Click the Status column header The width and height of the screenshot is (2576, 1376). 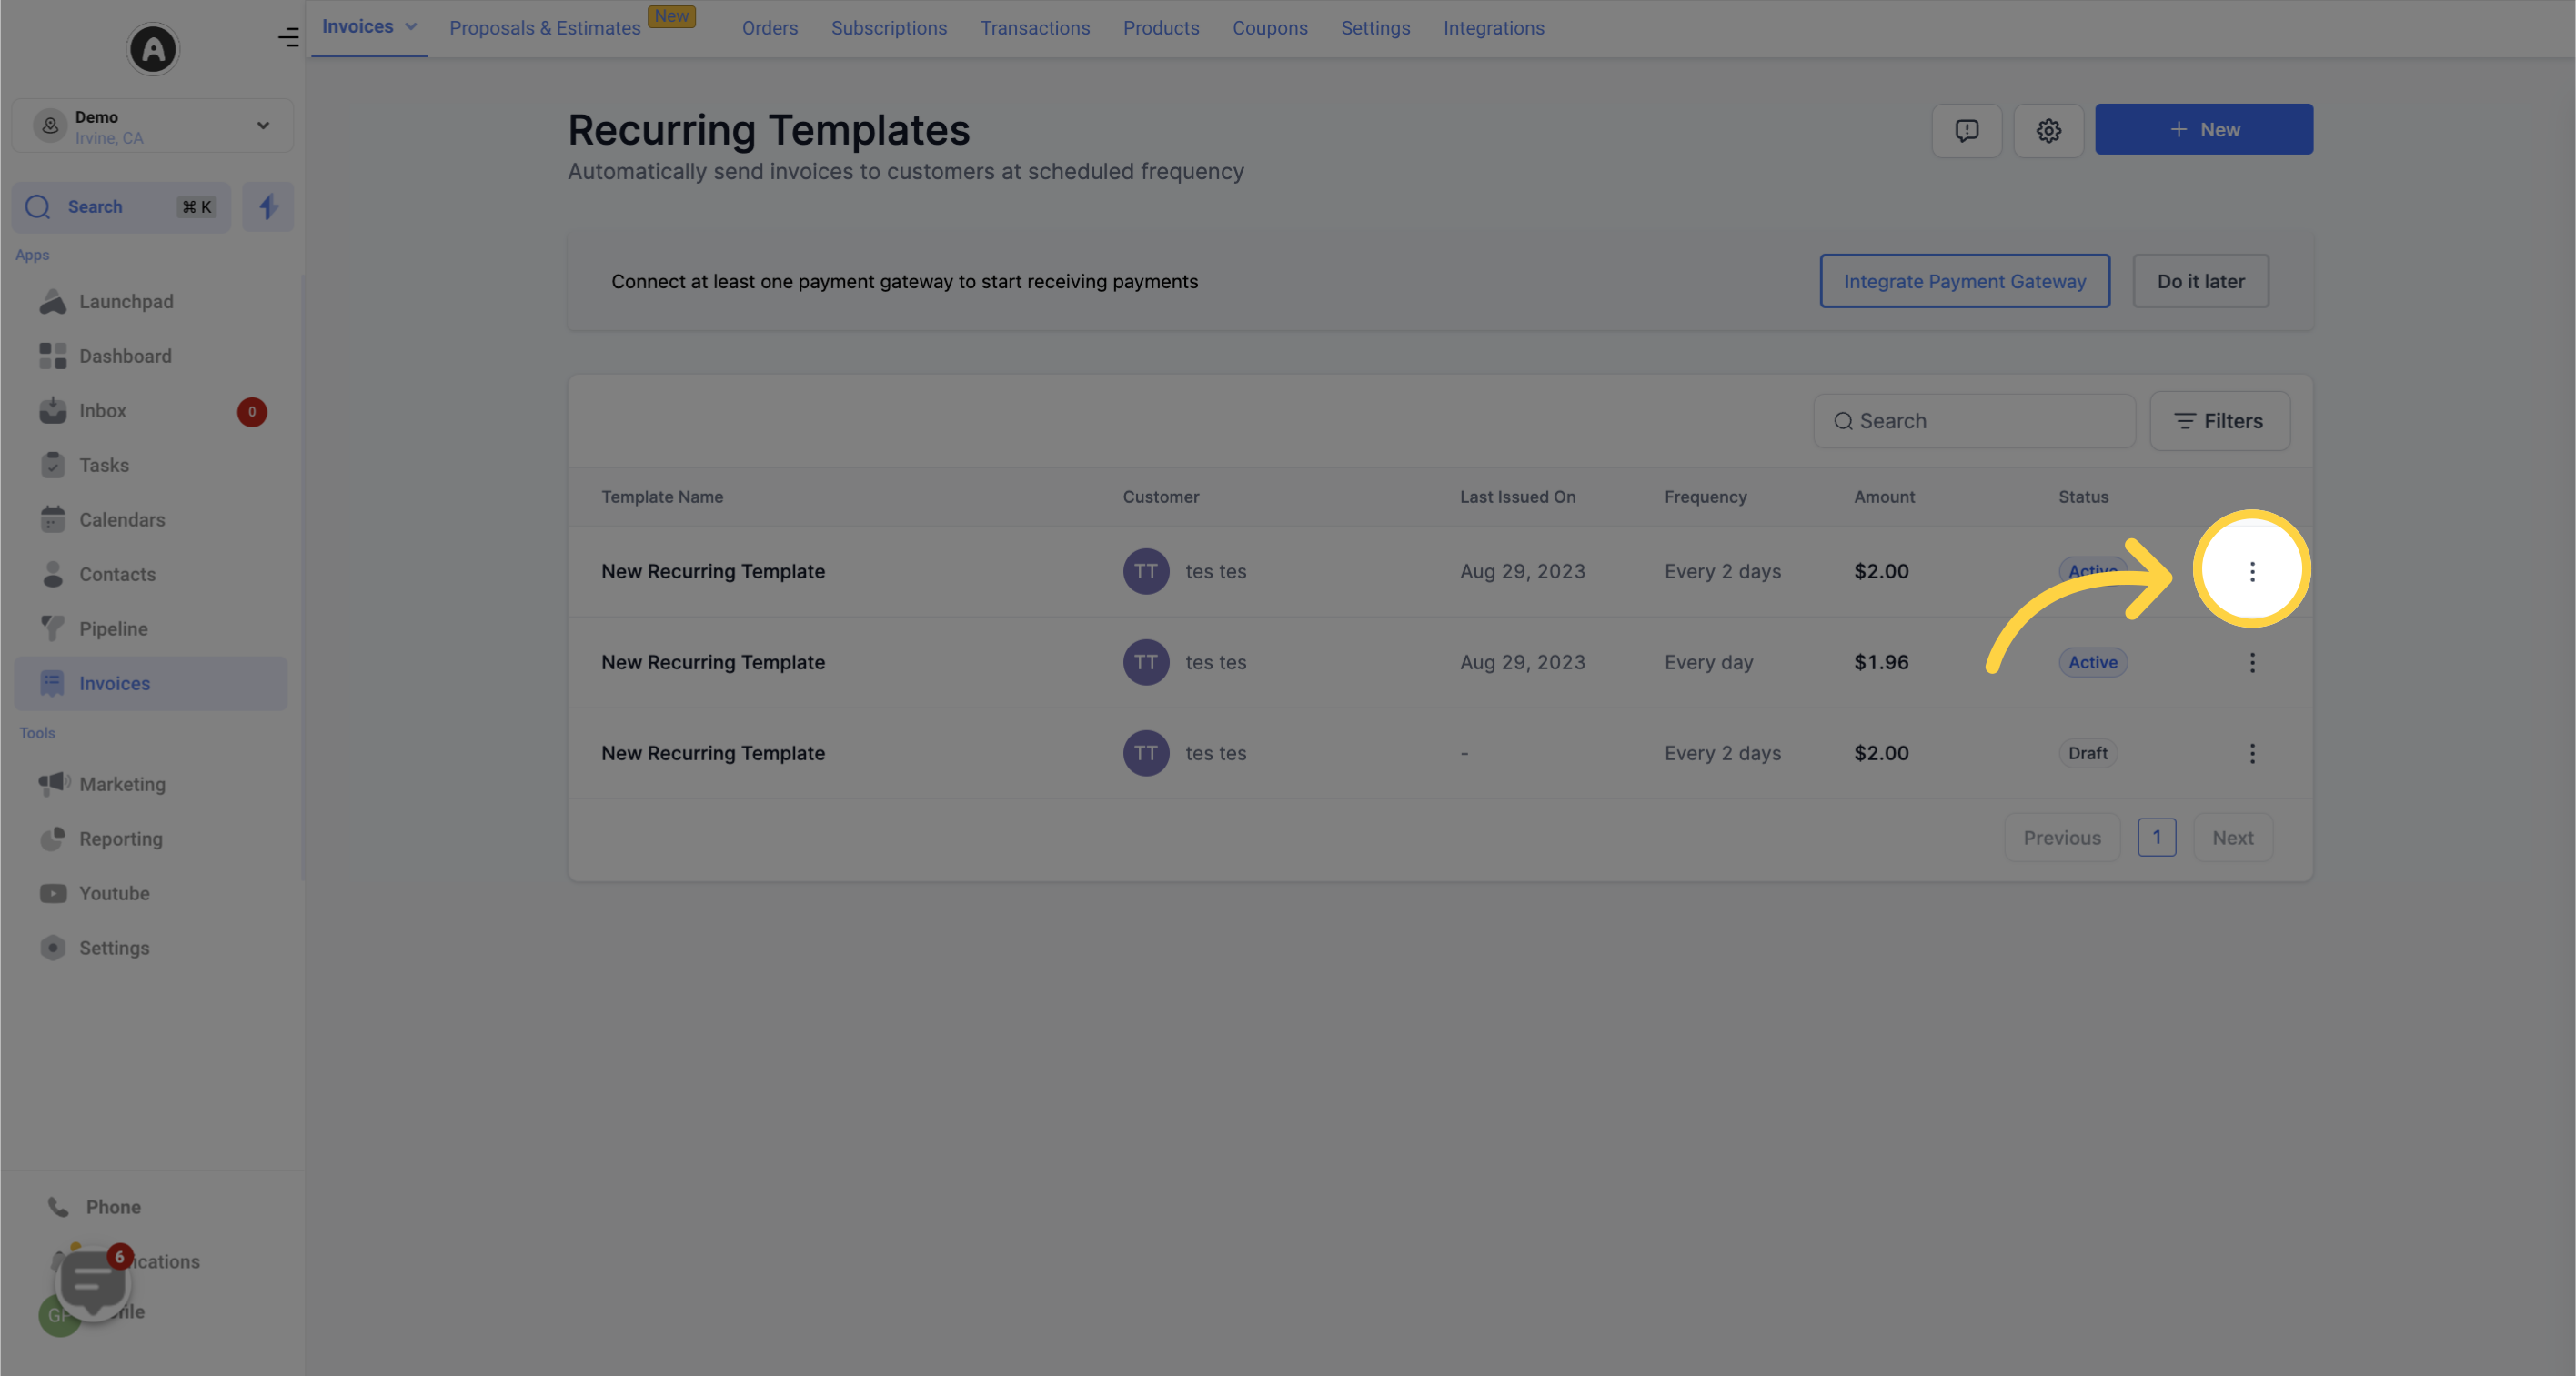click(2083, 497)
